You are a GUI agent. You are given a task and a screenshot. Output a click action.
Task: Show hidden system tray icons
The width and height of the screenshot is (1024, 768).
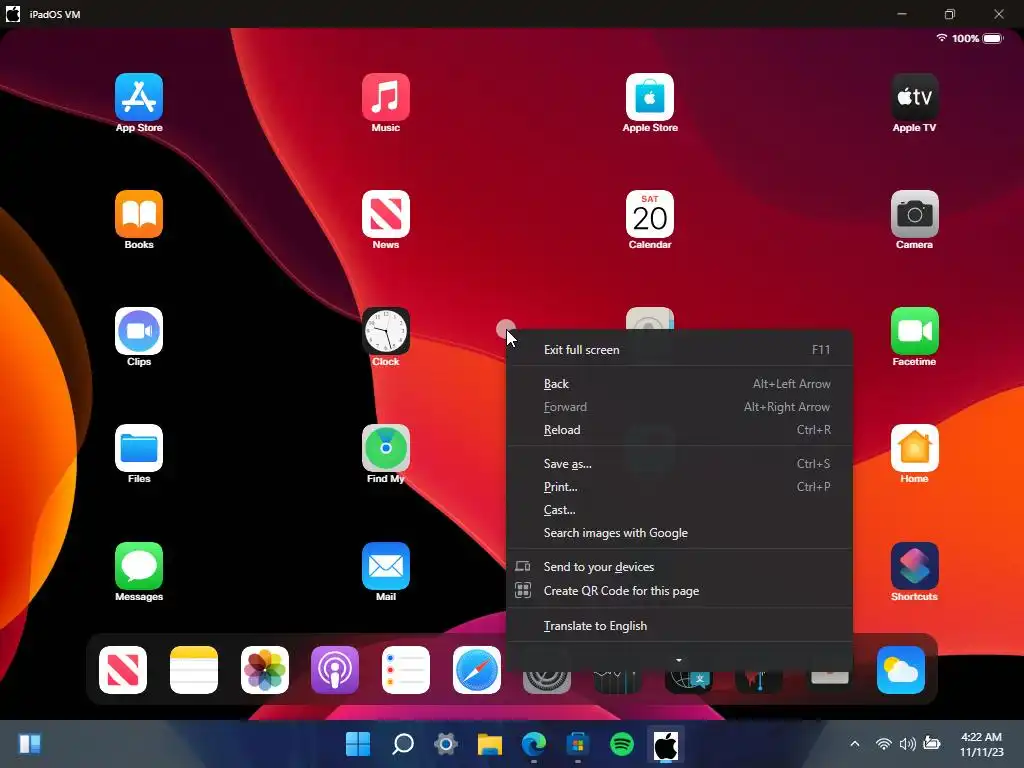854,744
